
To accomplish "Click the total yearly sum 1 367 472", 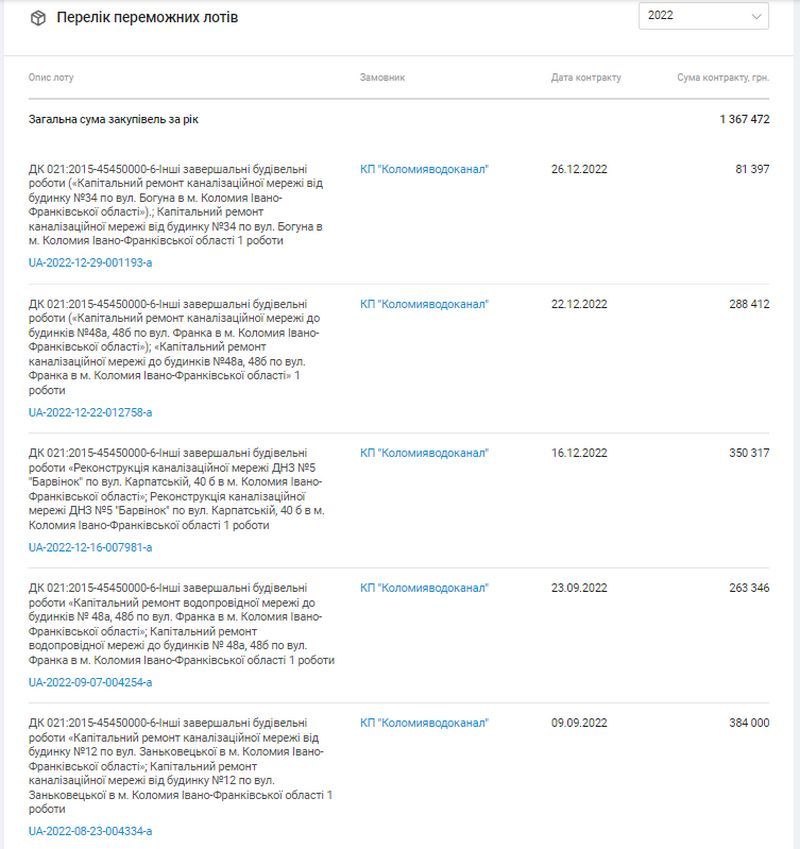I will click(x=744, y=120).
